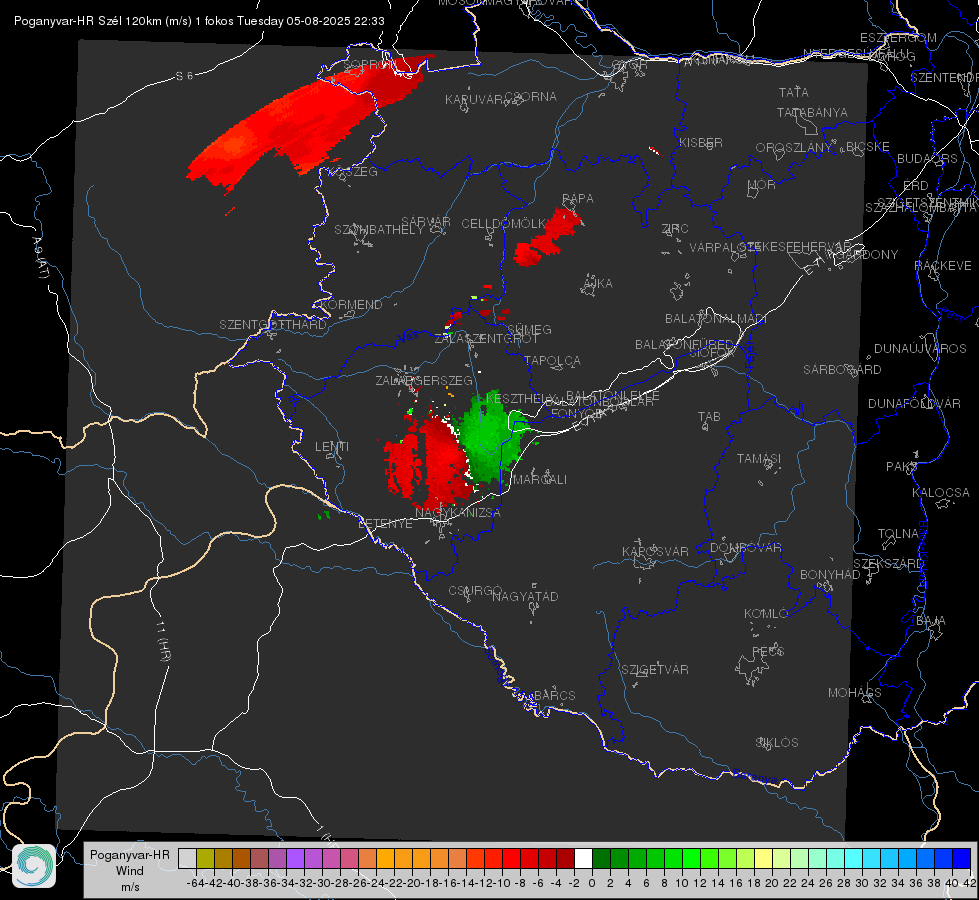Click the TAPOLCA city label
The width and height of the screenshot is (979, 900).
coord(552,360)
